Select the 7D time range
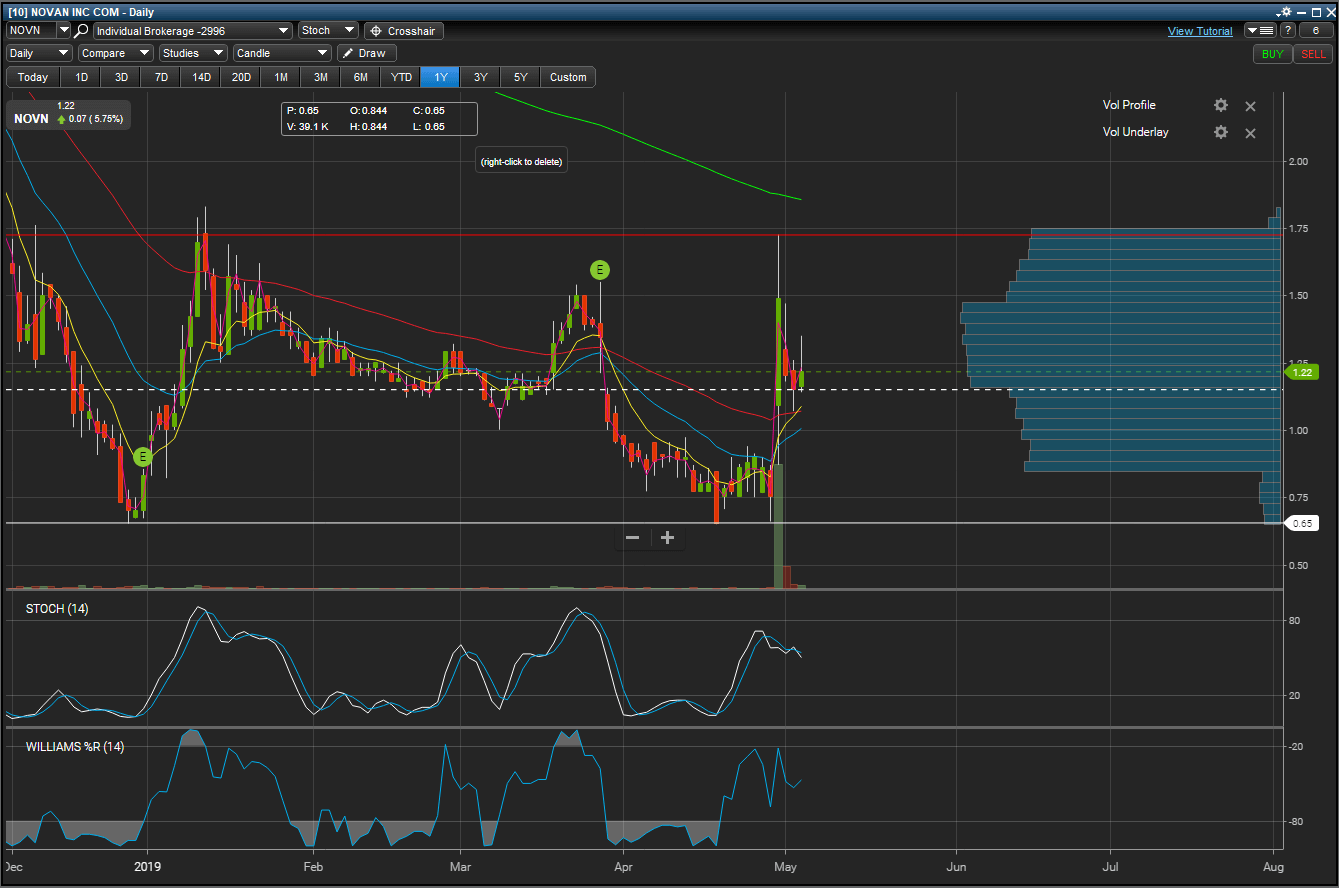The image size is (1339, 888). click(x=161, y=77)
